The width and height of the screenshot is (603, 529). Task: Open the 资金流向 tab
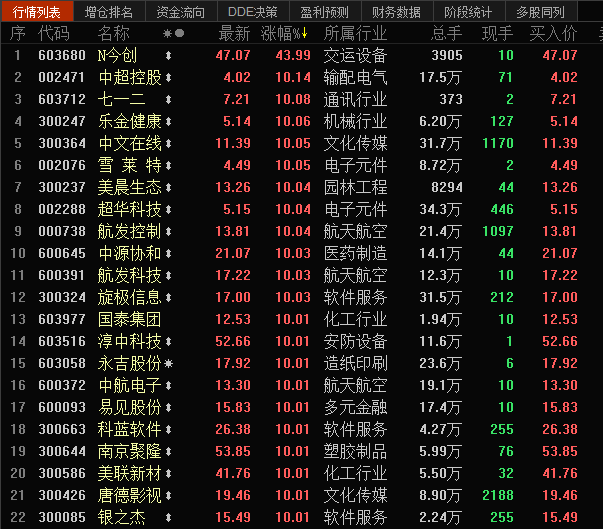pyautogui.click(x=181, y=11)
